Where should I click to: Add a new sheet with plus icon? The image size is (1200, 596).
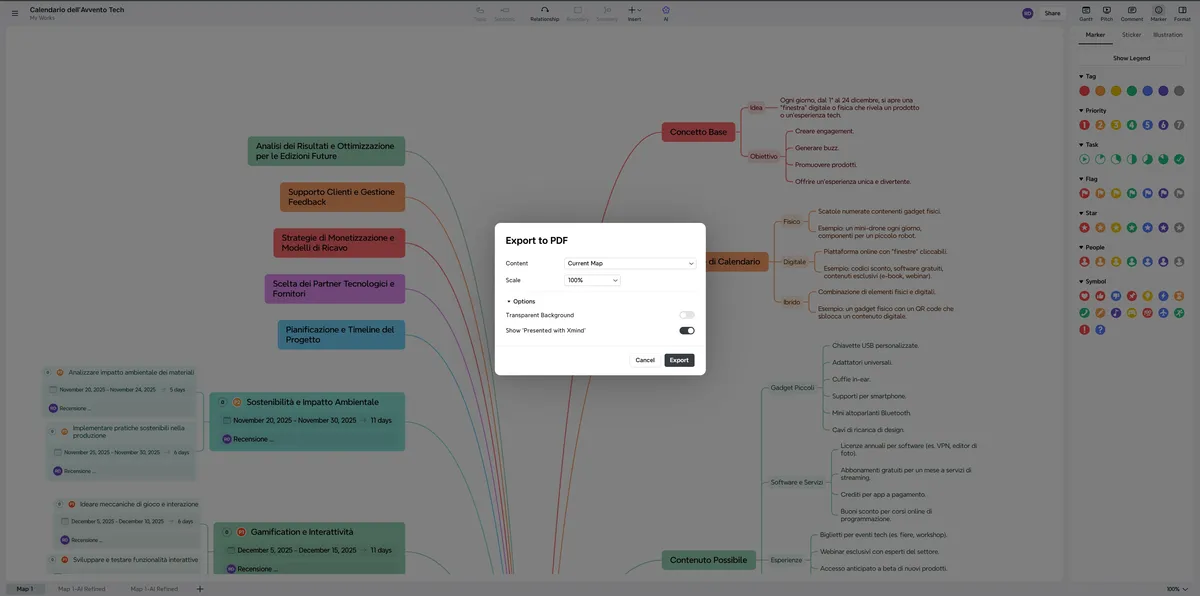[200, 589]
